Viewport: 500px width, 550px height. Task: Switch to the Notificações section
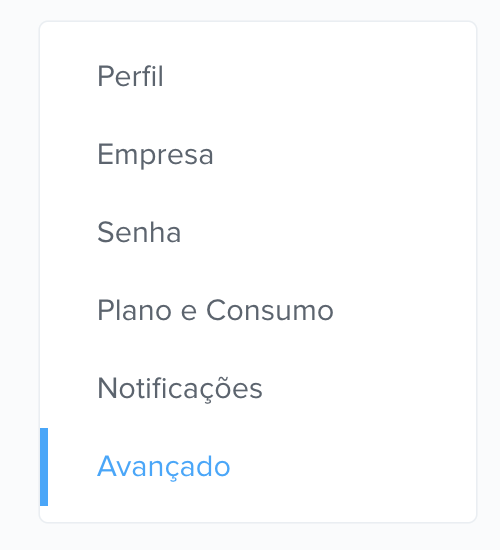180,388
